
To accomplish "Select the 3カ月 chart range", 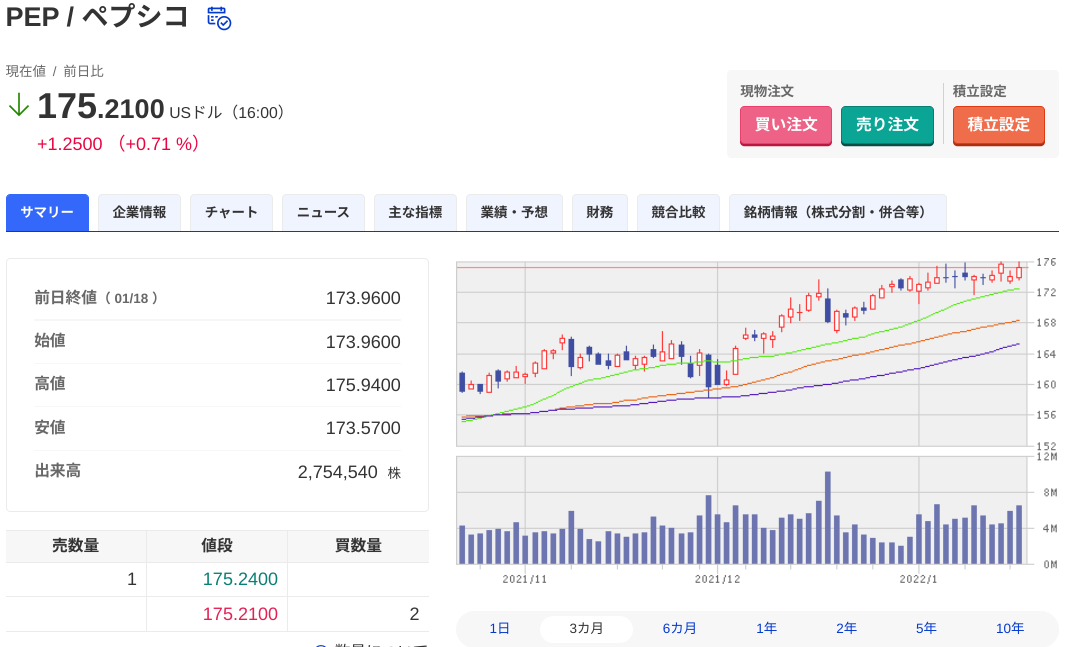I will click(586, 628).
